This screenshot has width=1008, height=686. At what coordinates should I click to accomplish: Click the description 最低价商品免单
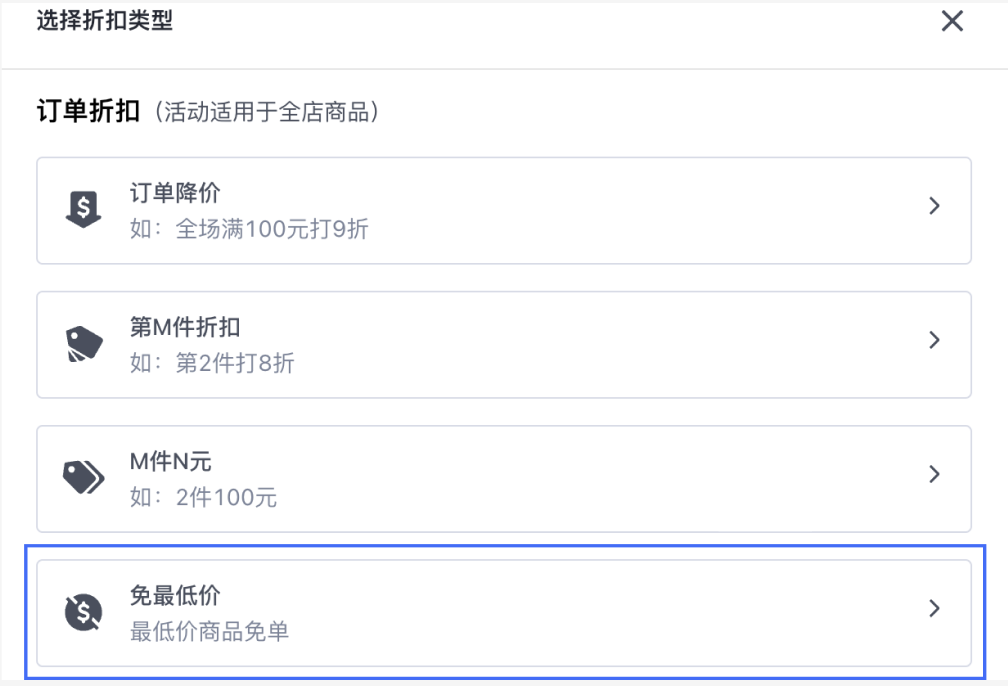210,631
